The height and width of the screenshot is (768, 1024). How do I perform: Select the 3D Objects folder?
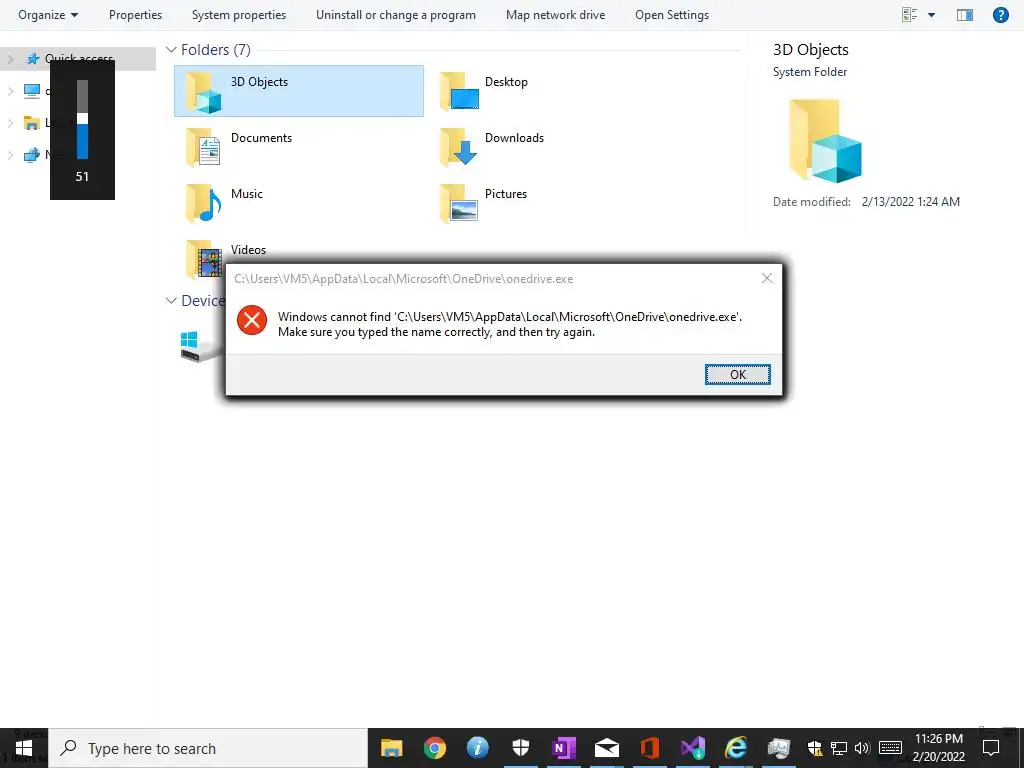pyautogui.click(x=298, y=91)
